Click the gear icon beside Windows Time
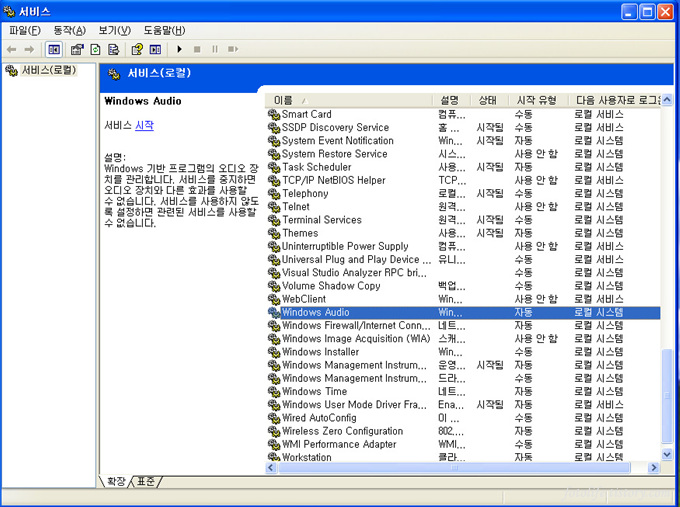 point(274,392)
